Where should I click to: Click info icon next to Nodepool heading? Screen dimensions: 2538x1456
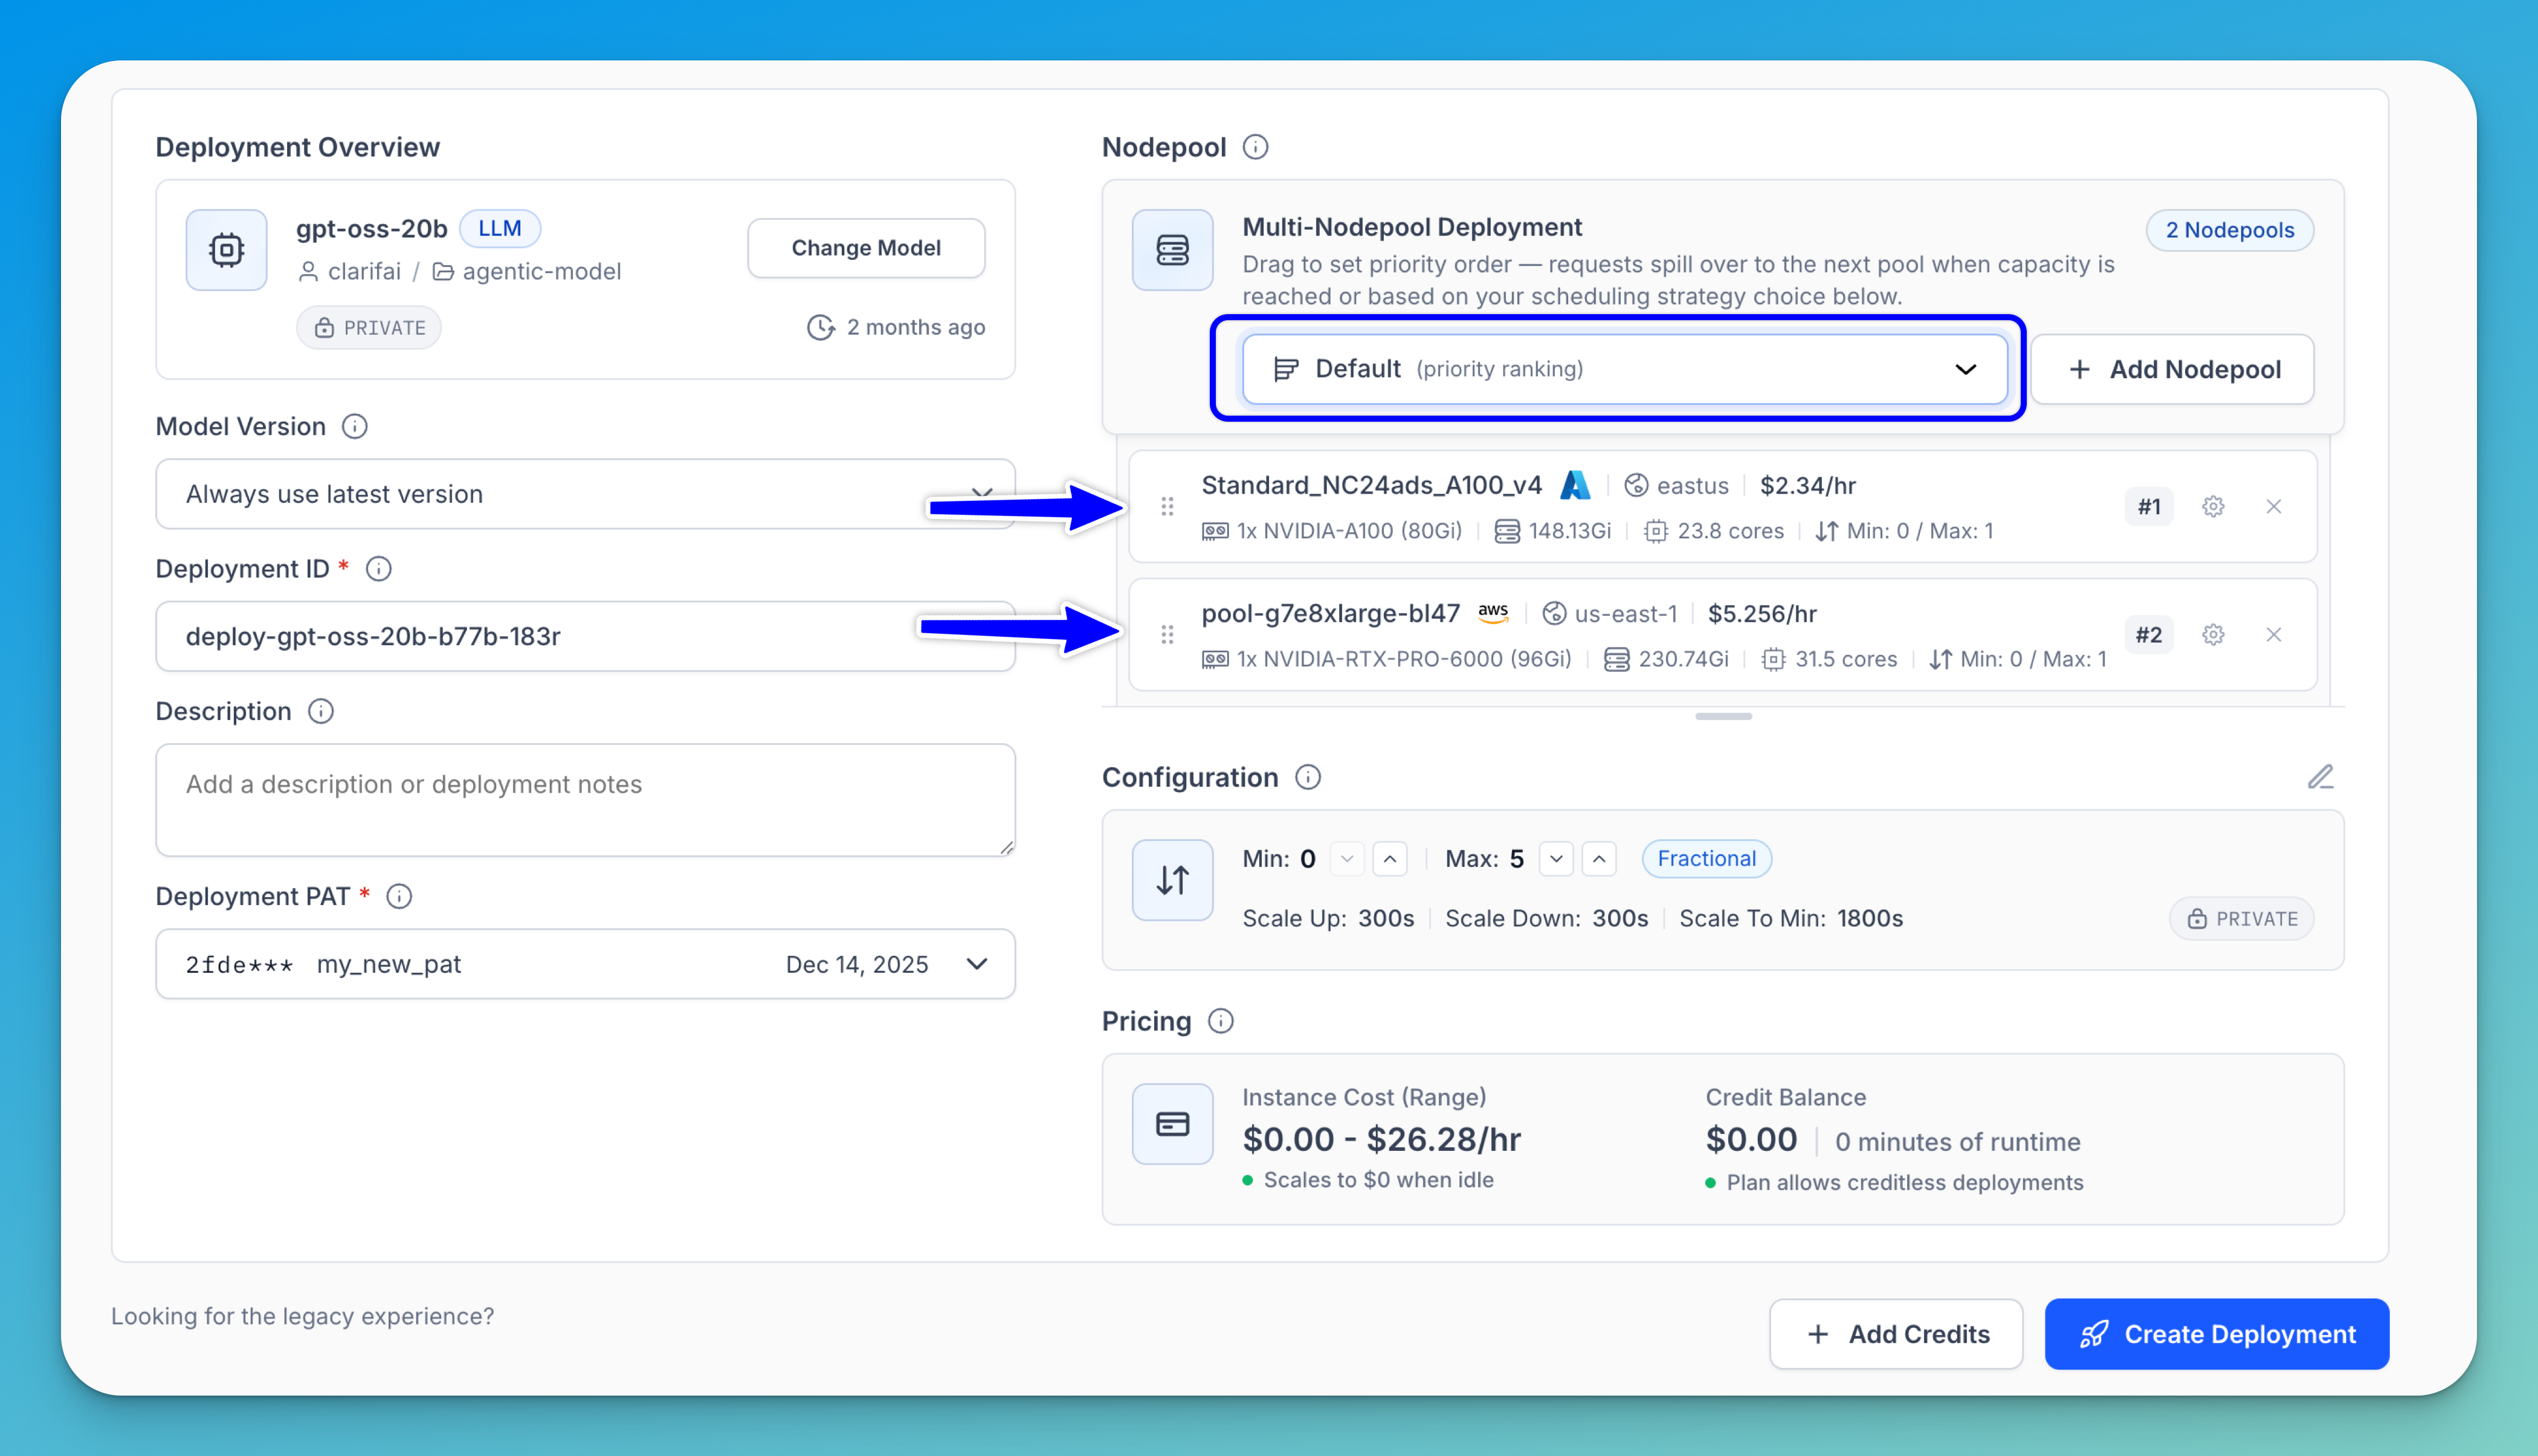1255,147
